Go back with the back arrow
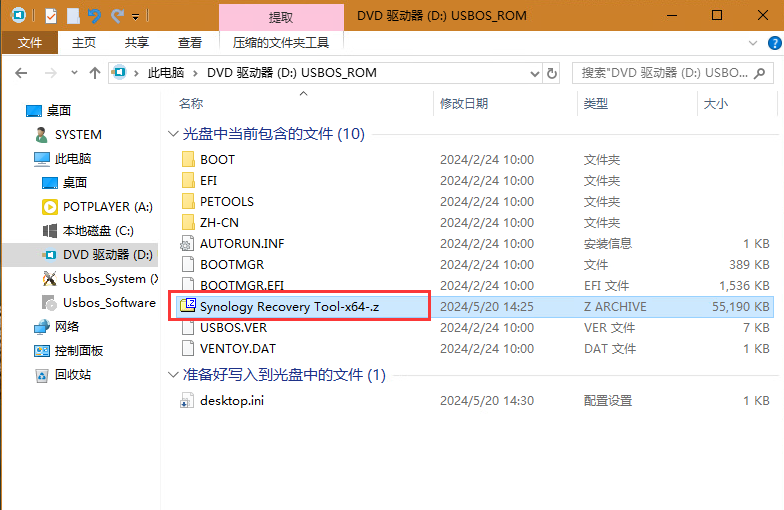784x510 pixels. pos(21,74)
